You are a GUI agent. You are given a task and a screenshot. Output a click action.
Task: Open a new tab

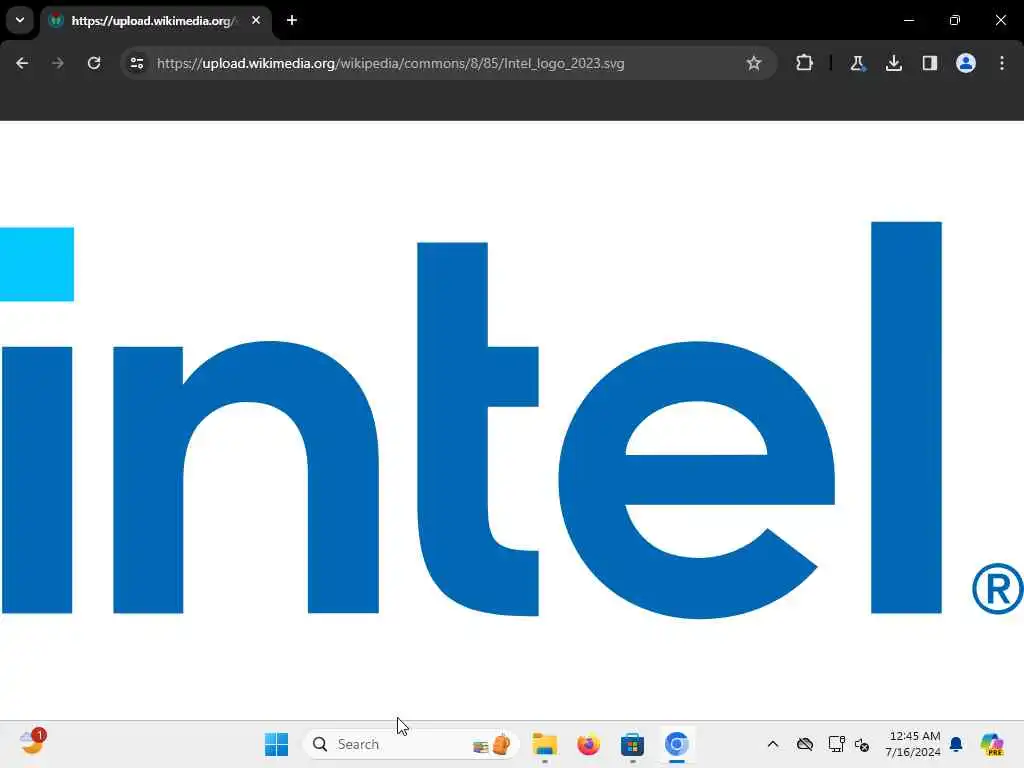pyautogui.click(x=292, y=20)
